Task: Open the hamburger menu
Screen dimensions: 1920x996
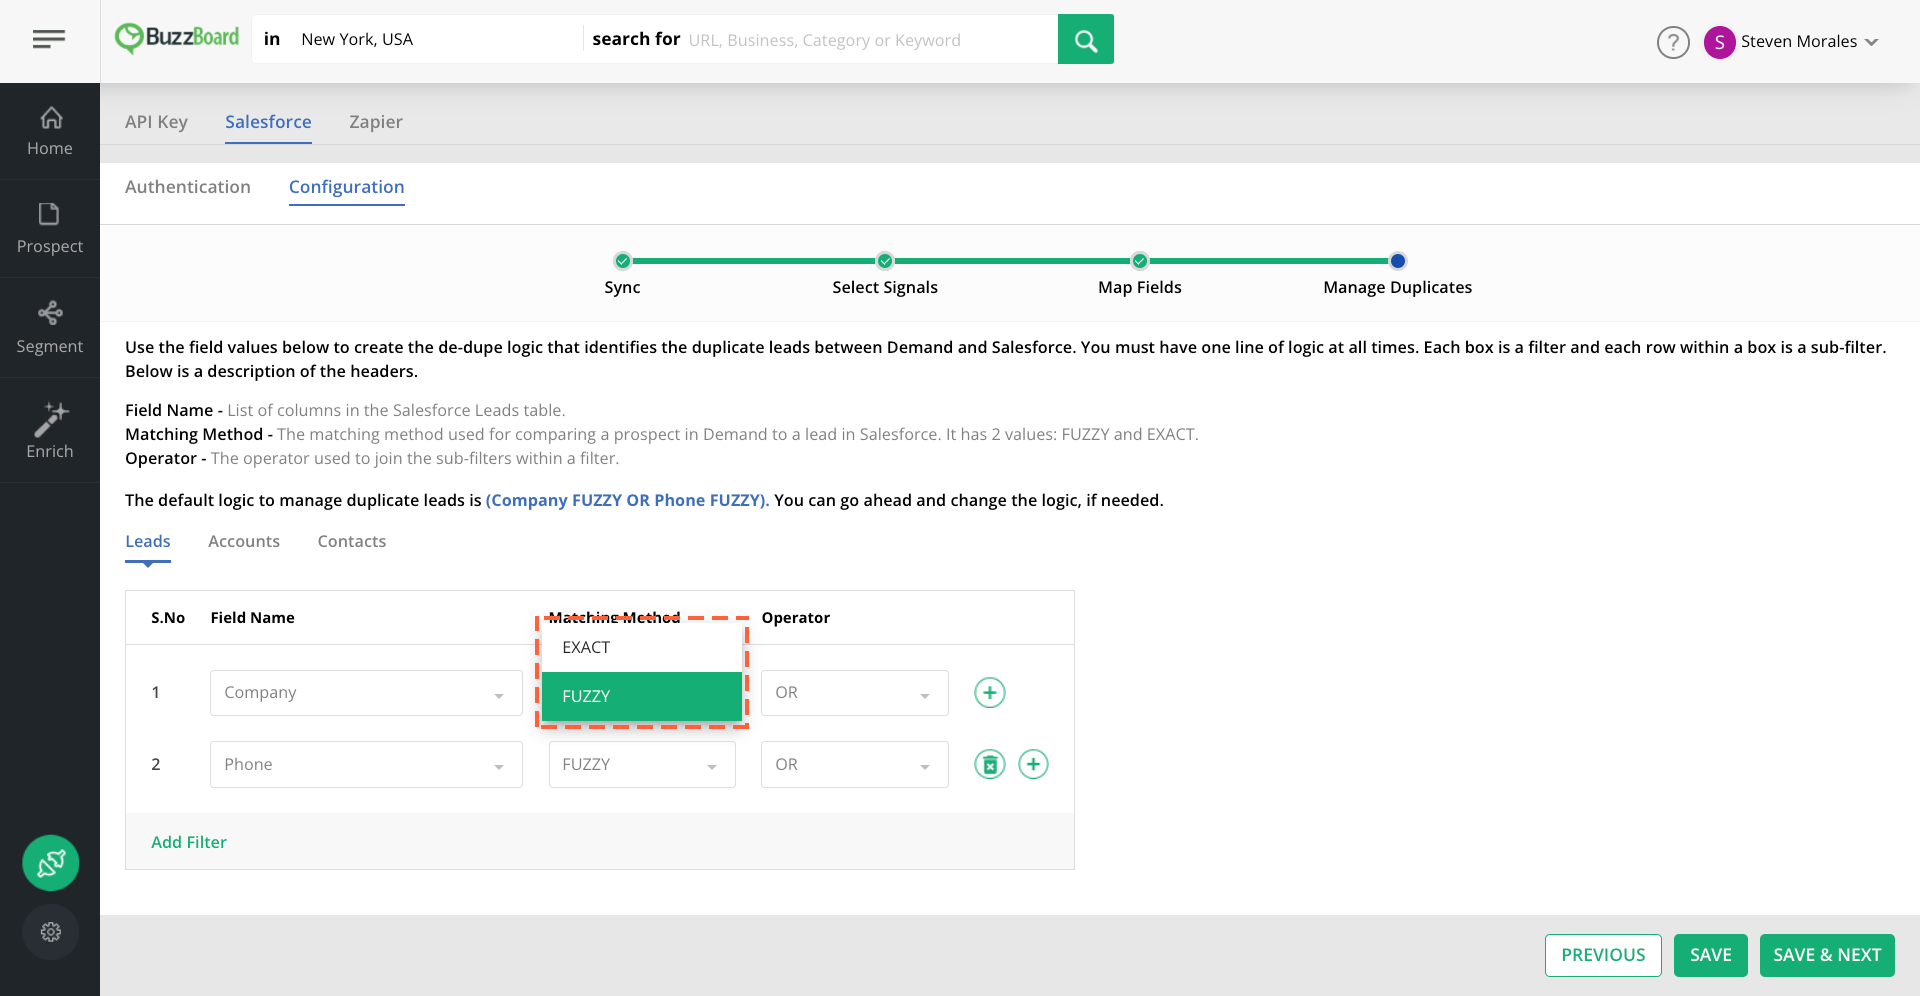Action: click(x=49, y=39)
